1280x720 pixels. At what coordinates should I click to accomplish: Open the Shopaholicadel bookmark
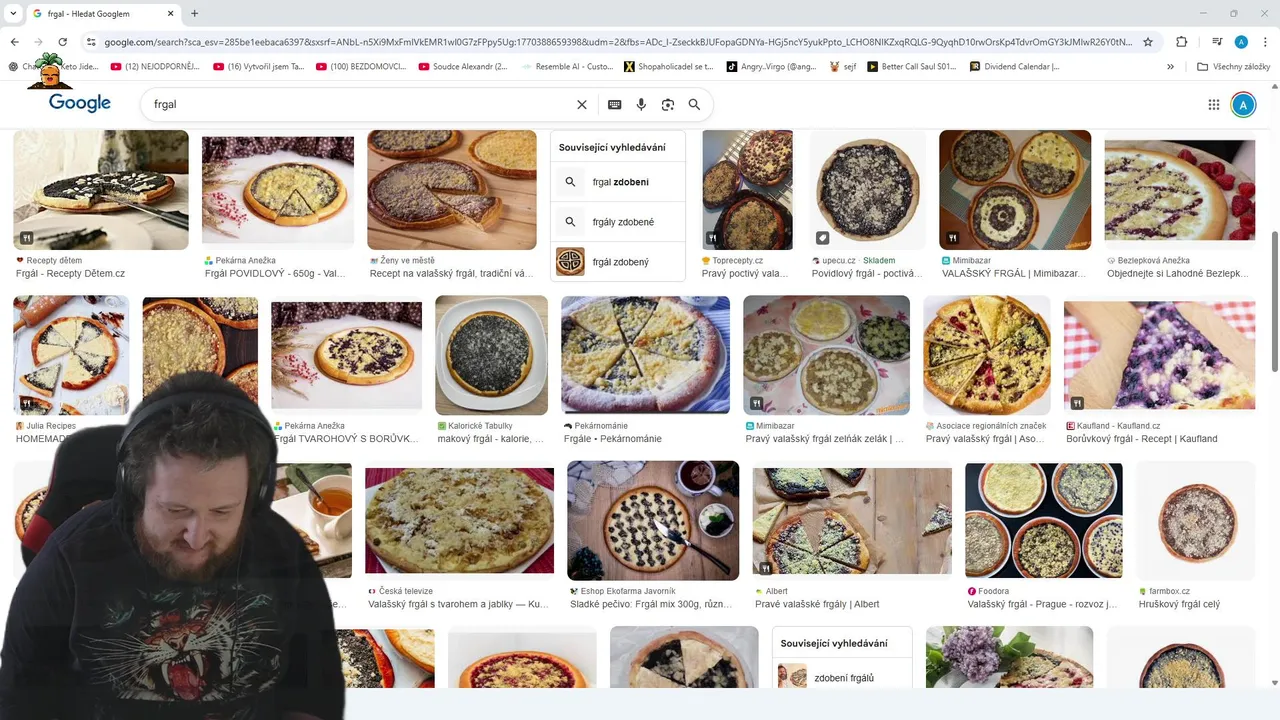[669, 67]
